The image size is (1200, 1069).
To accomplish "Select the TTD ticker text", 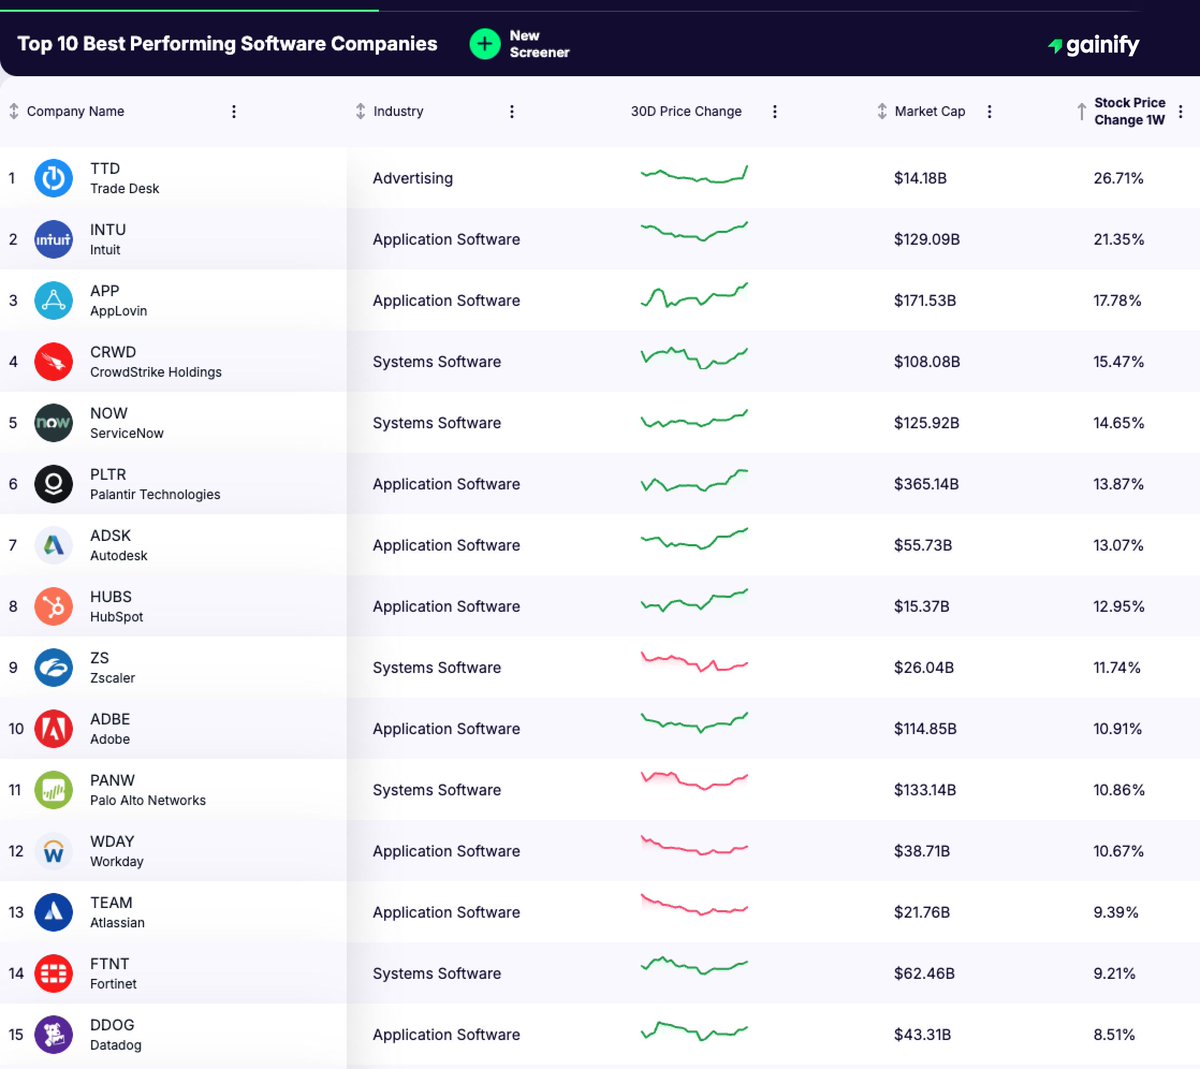I will coord(105,168).
